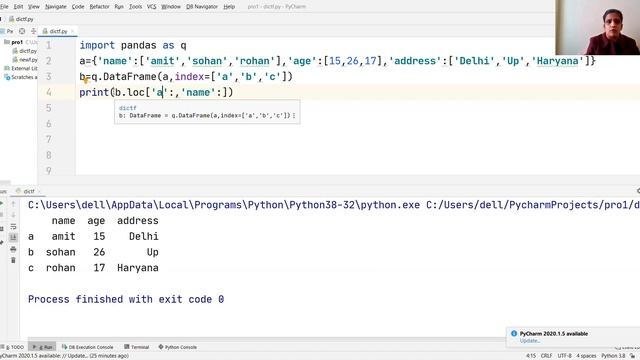Change the CRLF line separator
Image resolution: width=640 pixels, height=360 pixels.
(547, 356)
